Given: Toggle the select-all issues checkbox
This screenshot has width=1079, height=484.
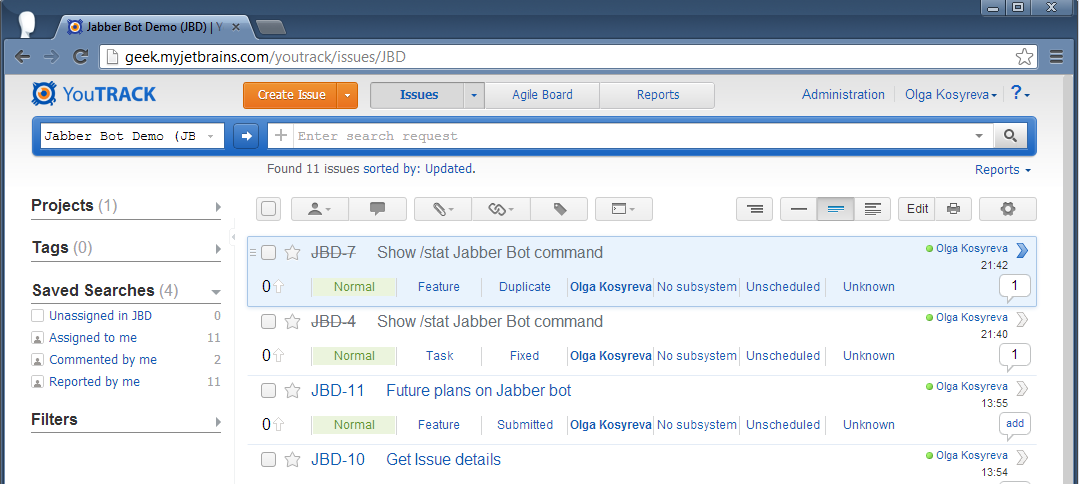Looking at the screenshot, I should pyautogui.click(x=268, y=209).
